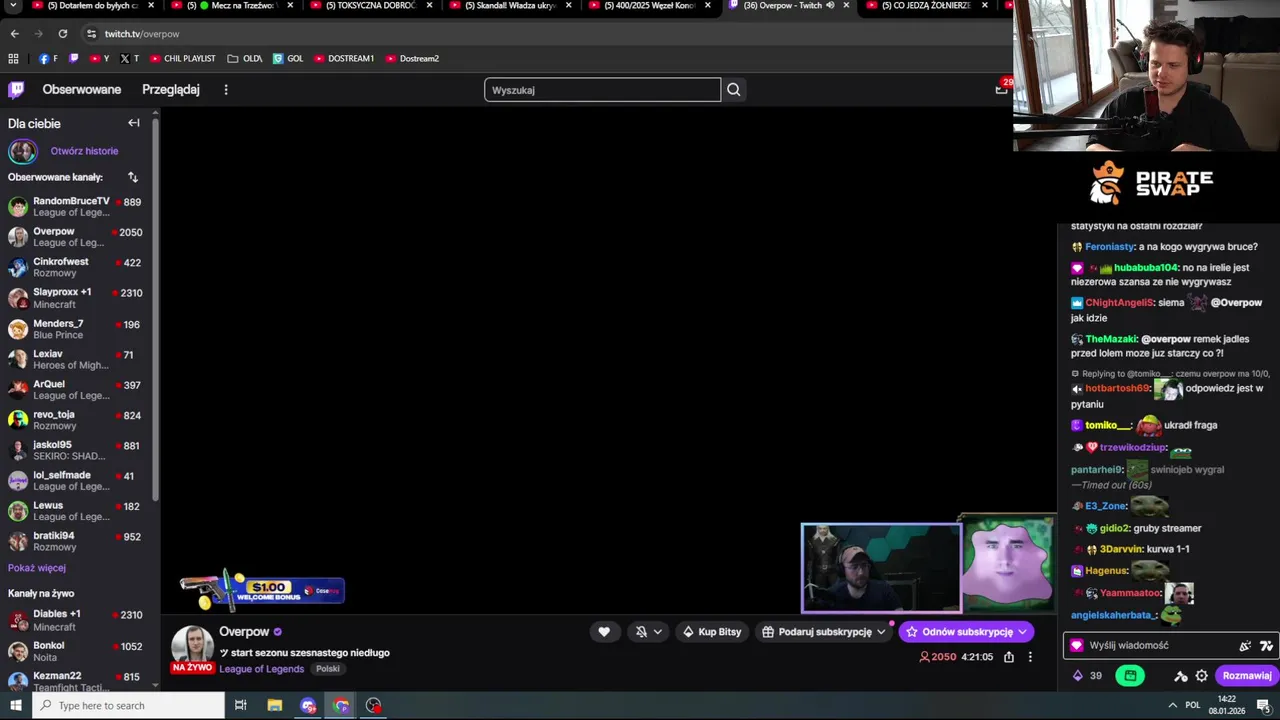Go back in browser history

point(15,34)
